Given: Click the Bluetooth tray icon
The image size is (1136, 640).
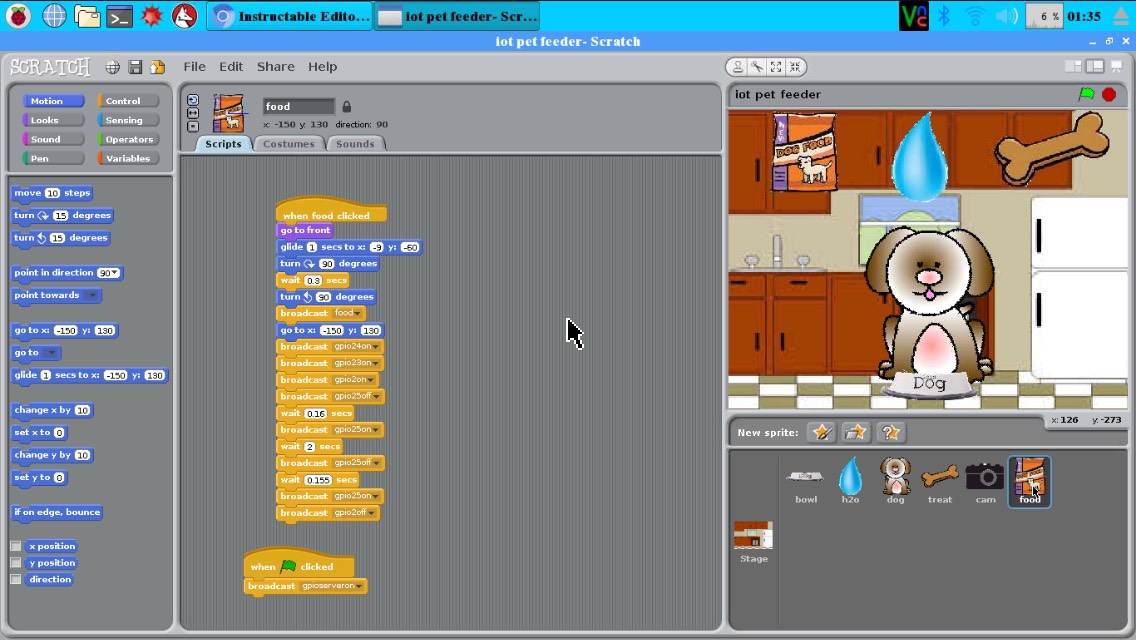Looking at the screenshot, I should pyautogui.click(x=943, y=16).
